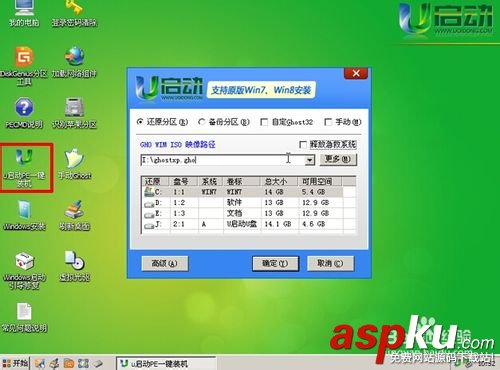Image resolution: width=500 pixels, height=370 pixels.
Task: Launch u启动PE一键装机 desktop shortcut
Action: click(x=24, y=168)
